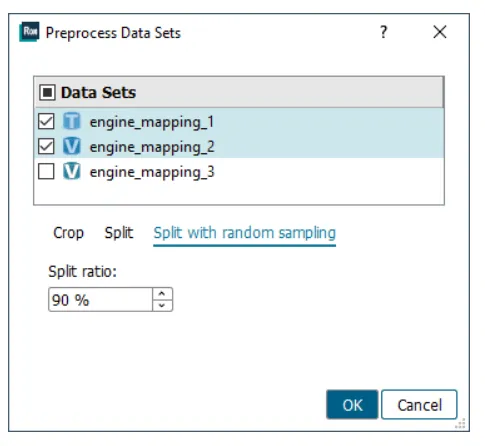The image size is (485, 446).
Task: Check the engine_mapping_3 checkbox
Action: (x=46, y=172)
